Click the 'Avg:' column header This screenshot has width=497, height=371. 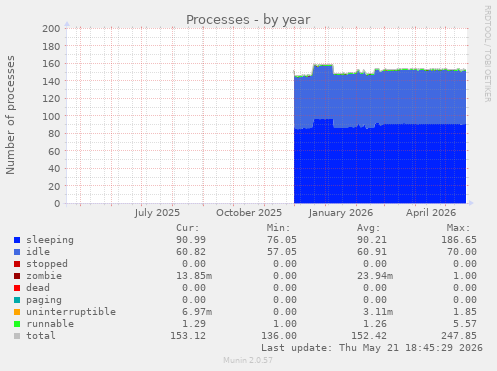(369, 228)
